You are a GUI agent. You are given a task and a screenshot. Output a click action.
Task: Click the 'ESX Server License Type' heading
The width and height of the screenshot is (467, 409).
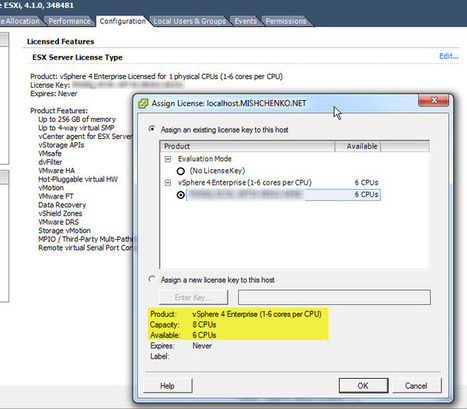[77, 57]
